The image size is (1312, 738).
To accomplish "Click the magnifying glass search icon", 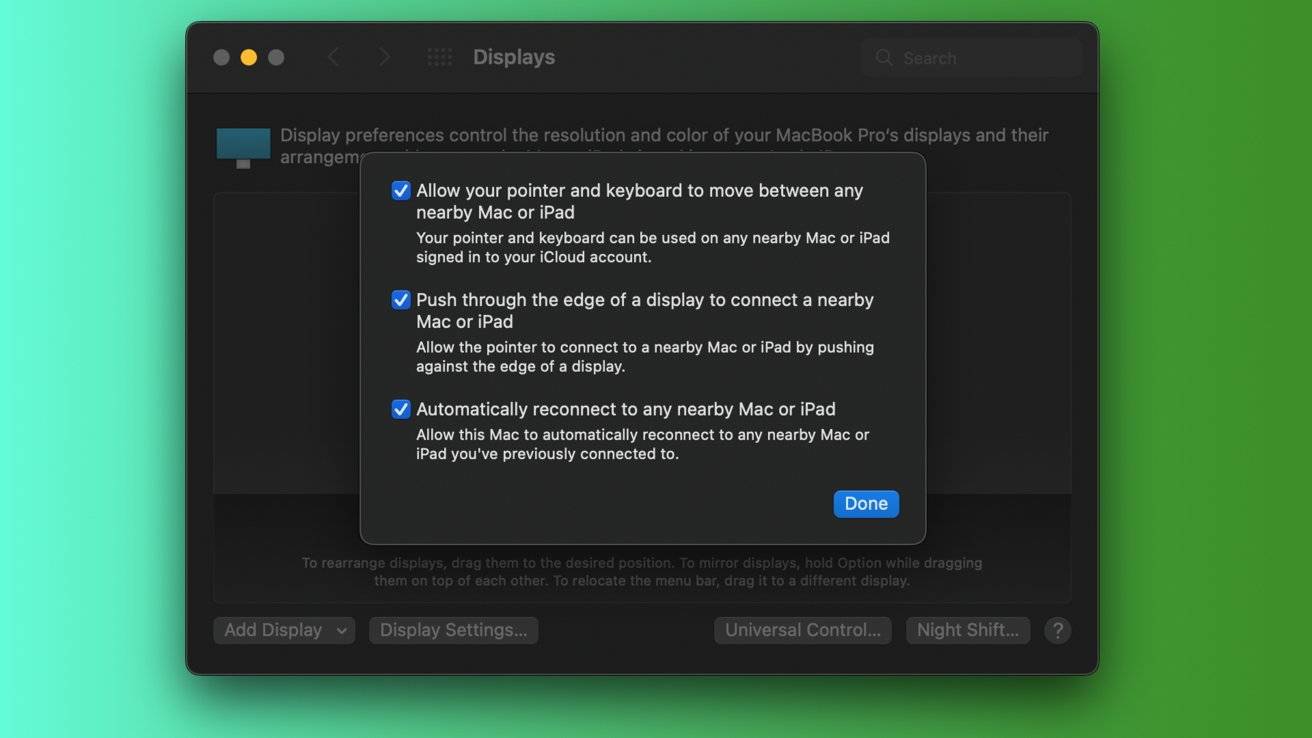I will 884,58.
